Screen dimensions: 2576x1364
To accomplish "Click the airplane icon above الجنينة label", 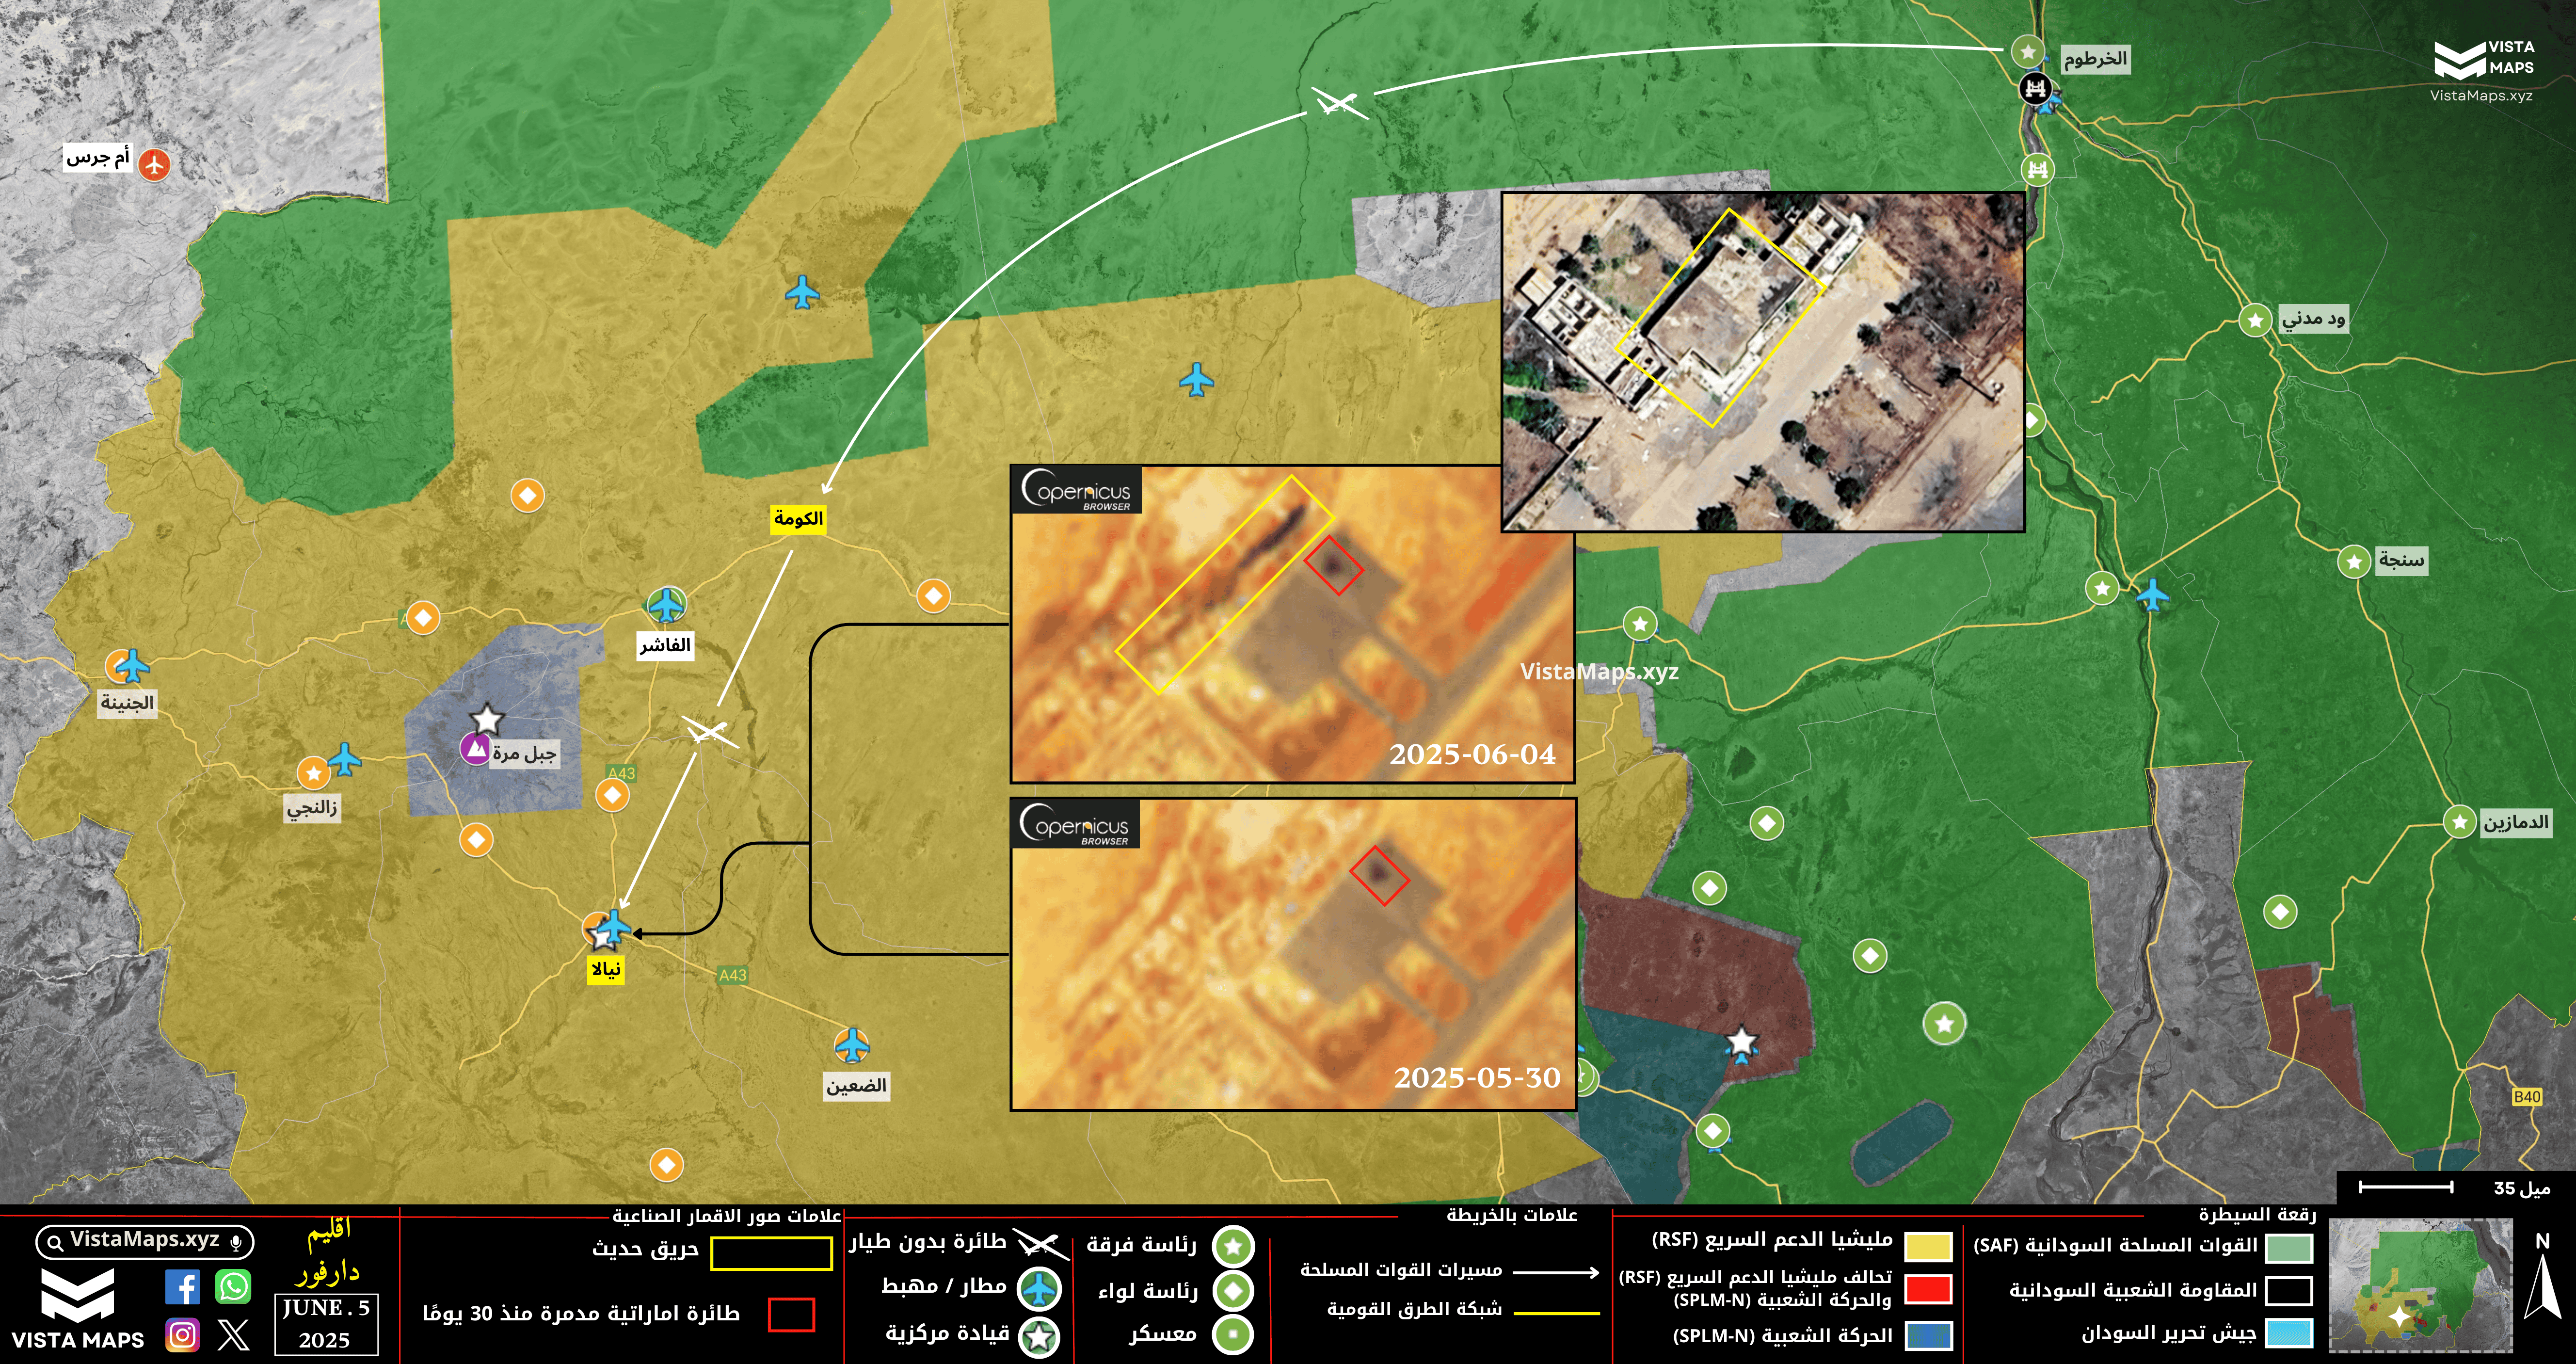I will 132,666.
